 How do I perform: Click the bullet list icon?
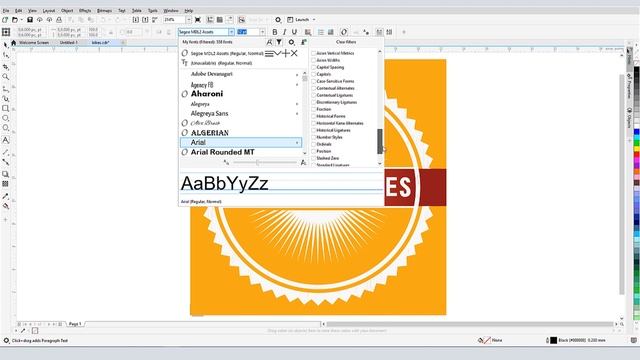321,32
